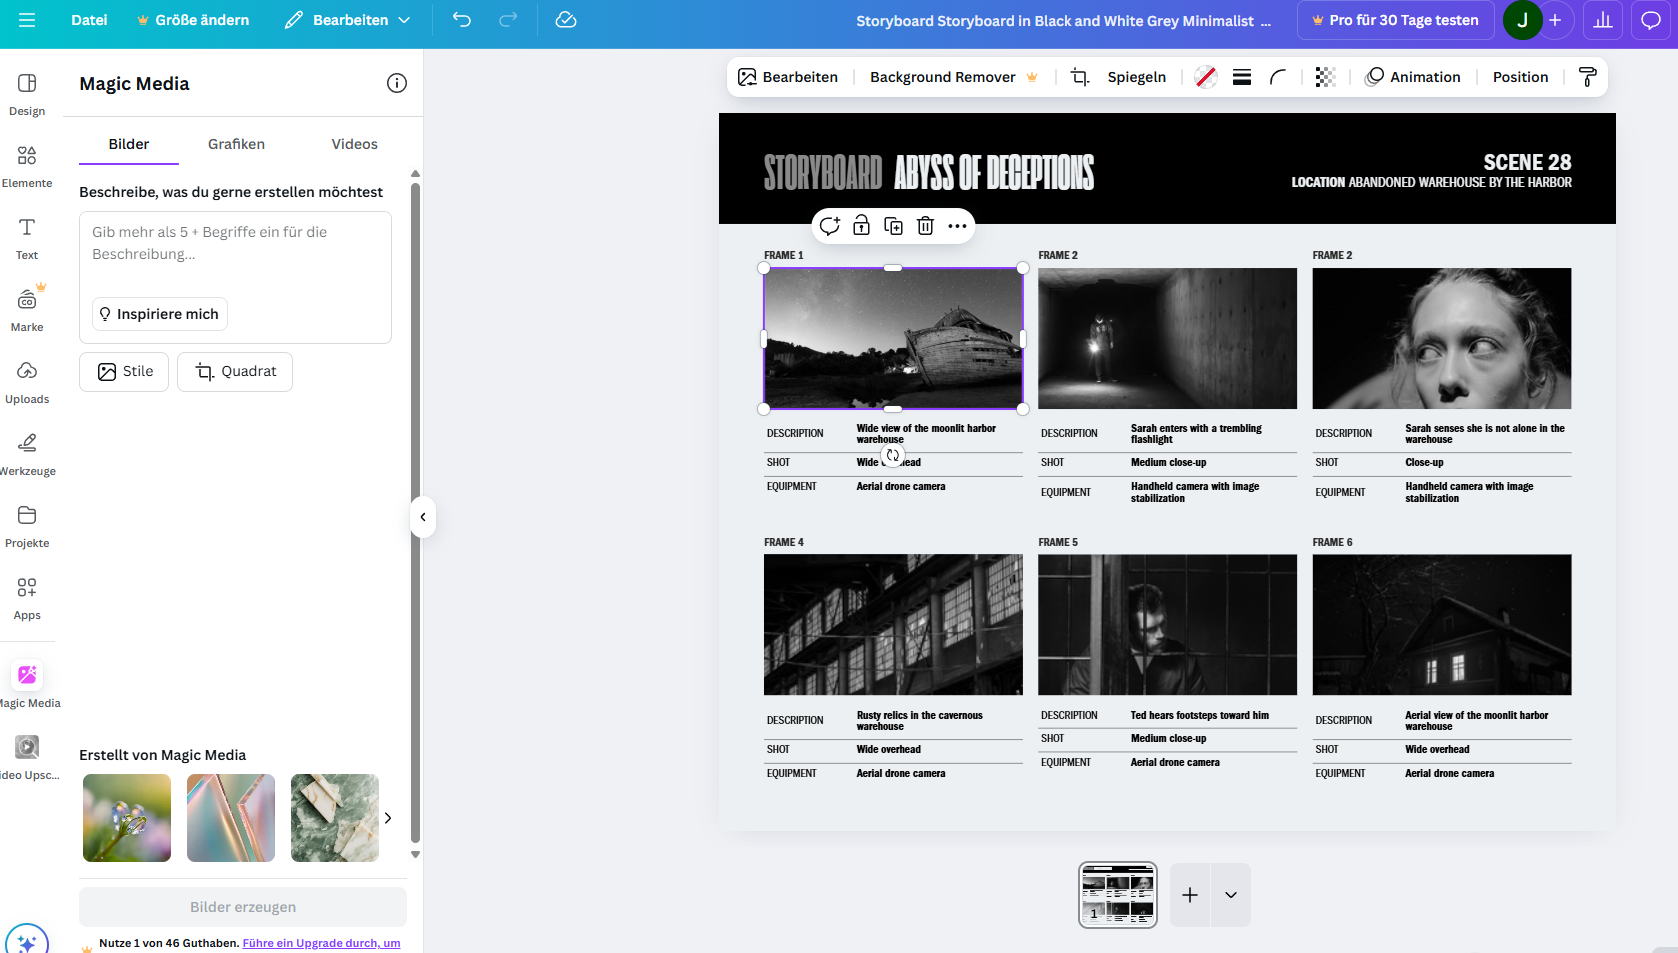Delete selected image with trash icon
The width and height of the screenshot is (1678, 953).
(x=925, y=226)
